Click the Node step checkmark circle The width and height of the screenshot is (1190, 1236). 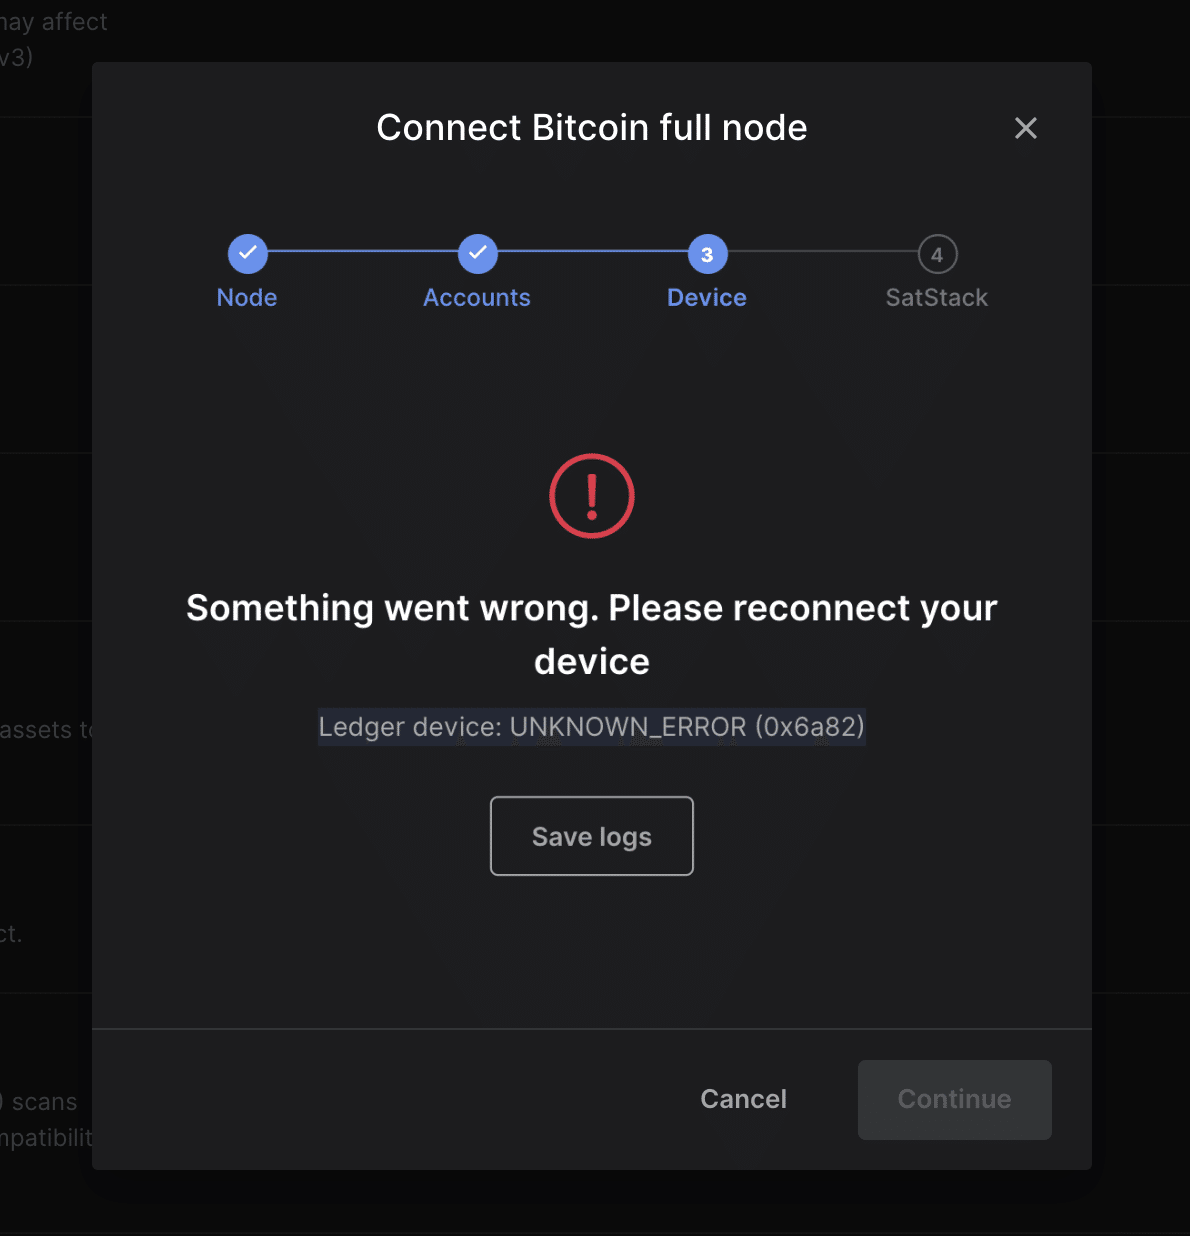pyautogui.click(x=247, y=254)
